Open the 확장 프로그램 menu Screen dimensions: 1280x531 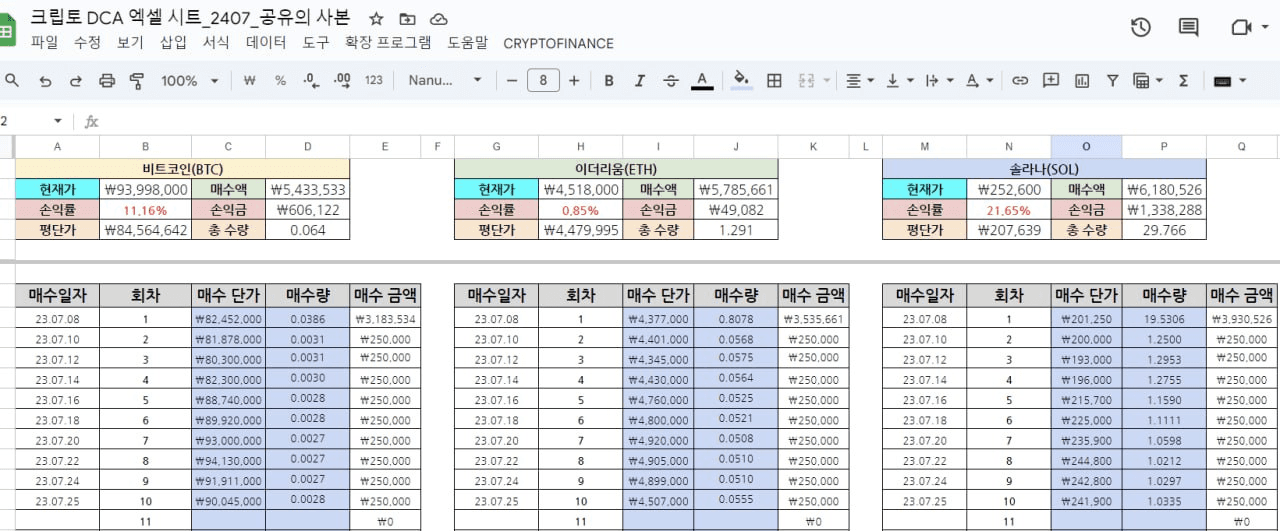(x=388, y=43)
